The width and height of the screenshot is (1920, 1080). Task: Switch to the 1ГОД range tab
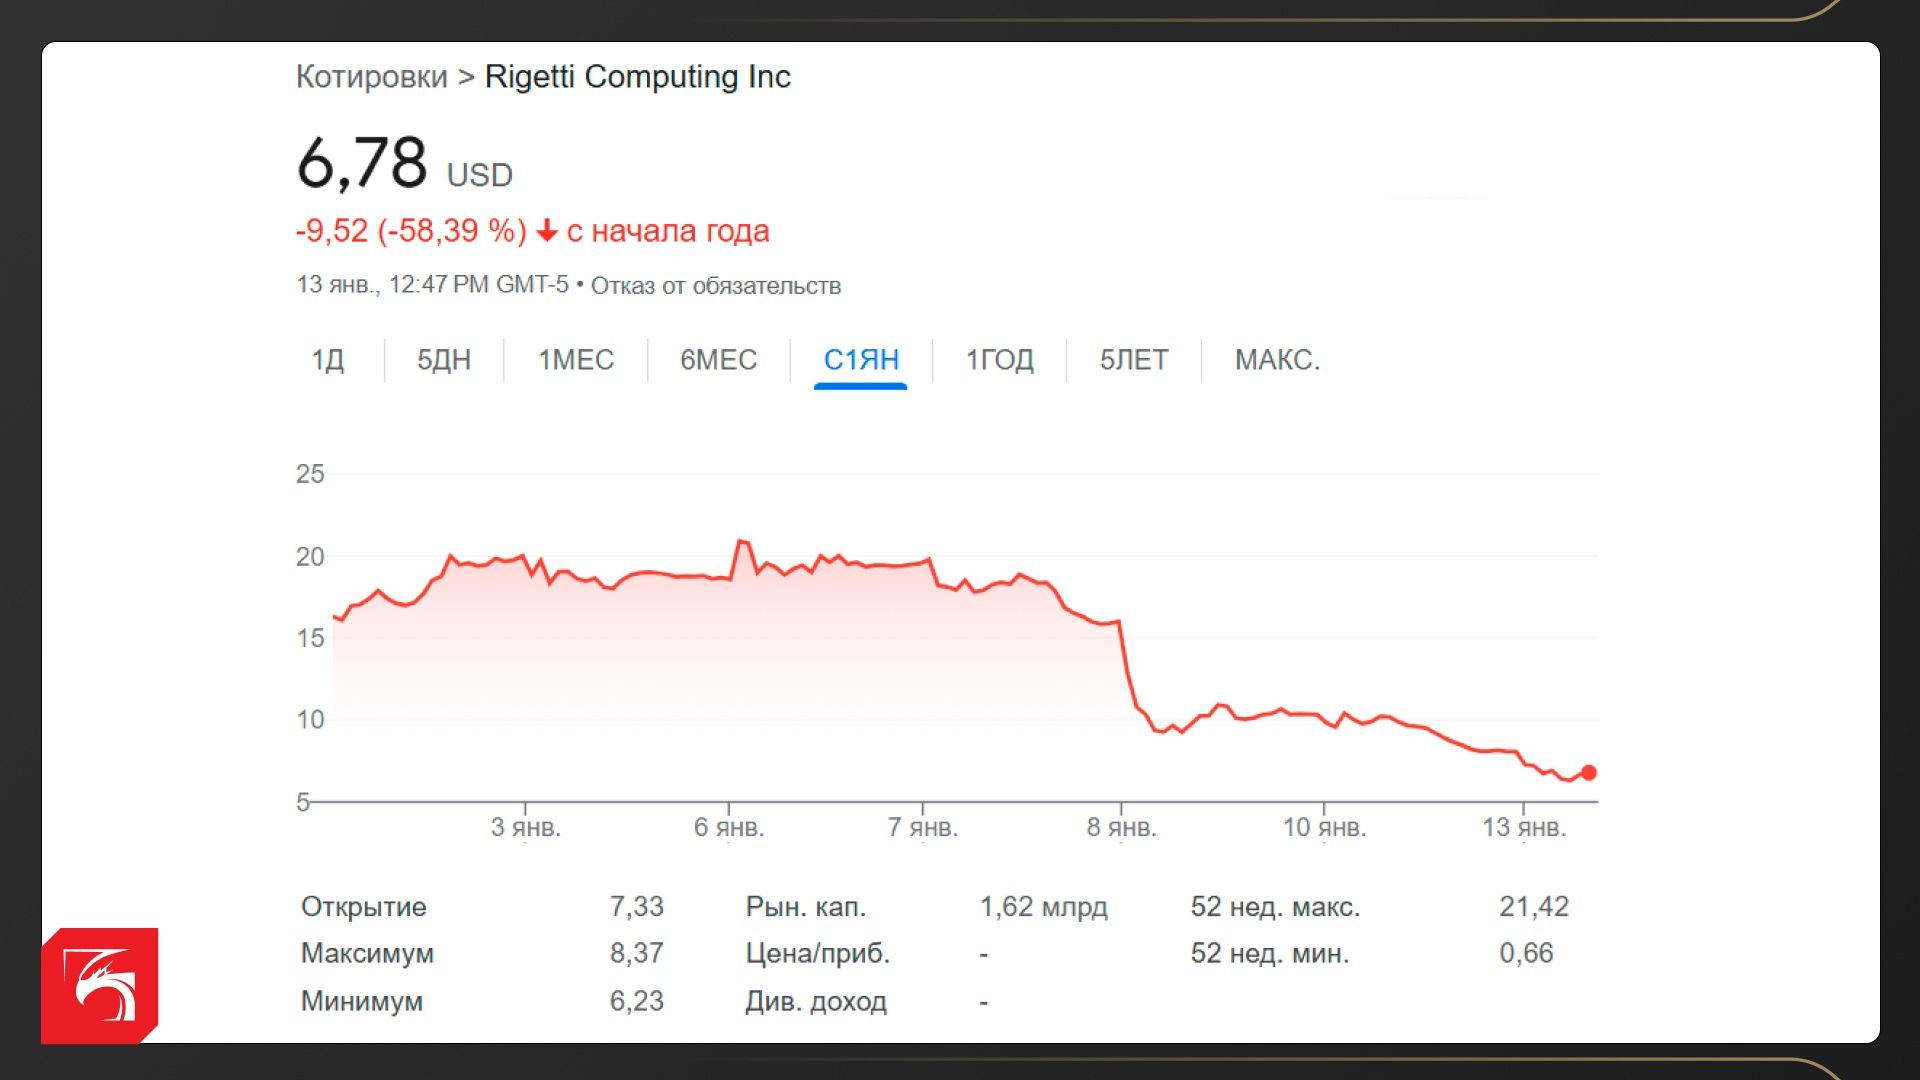click(999, 360)
